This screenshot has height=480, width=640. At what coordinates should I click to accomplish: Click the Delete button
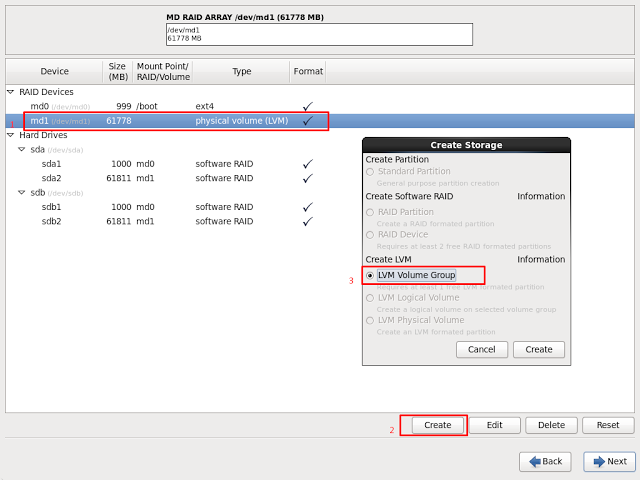coord(551,425)
